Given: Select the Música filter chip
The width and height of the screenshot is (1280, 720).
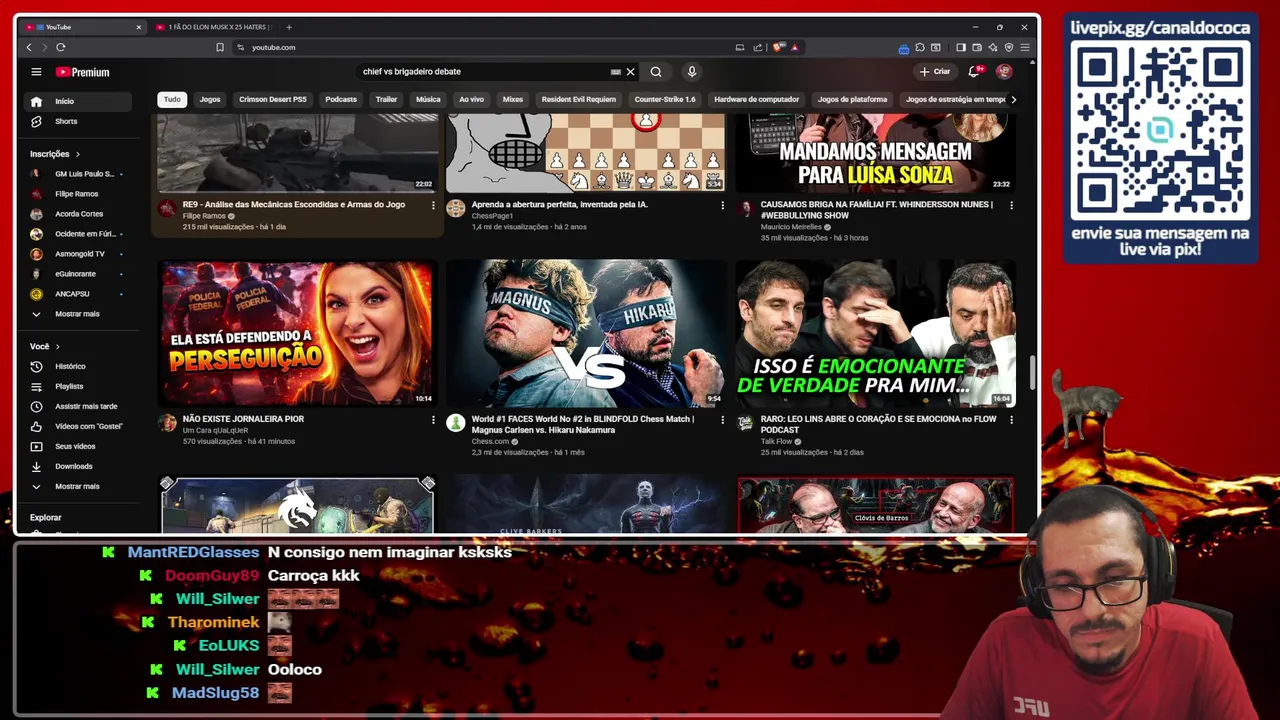Looking at the screenshot, I should (428, 99).
